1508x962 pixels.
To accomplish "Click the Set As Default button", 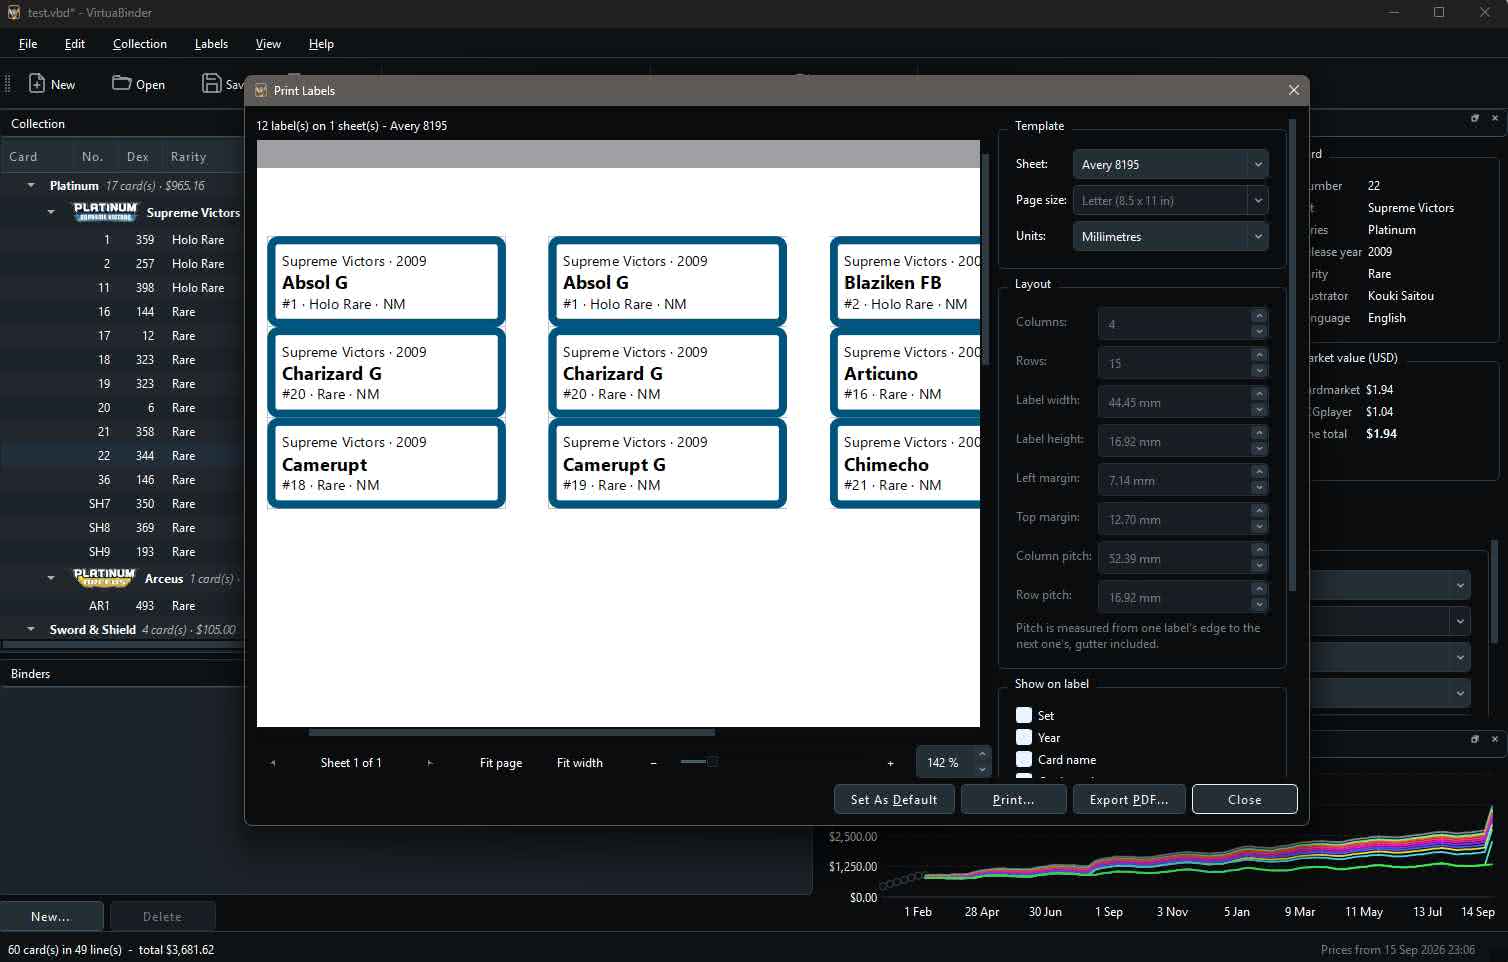I will pyautogui.click(x=894, y=799).
